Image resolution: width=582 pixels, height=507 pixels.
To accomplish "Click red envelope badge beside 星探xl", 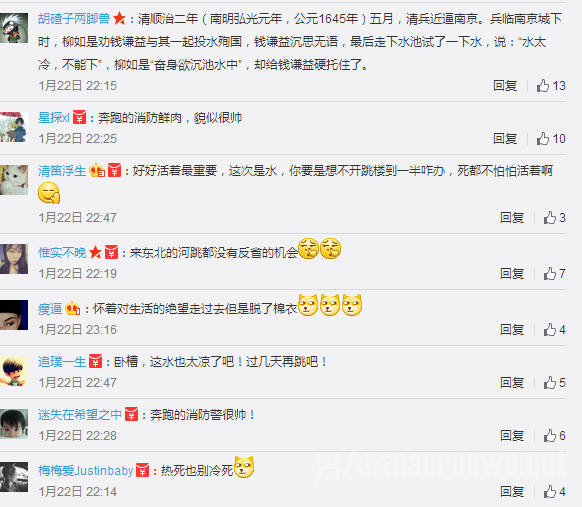I will coord(79,118).
